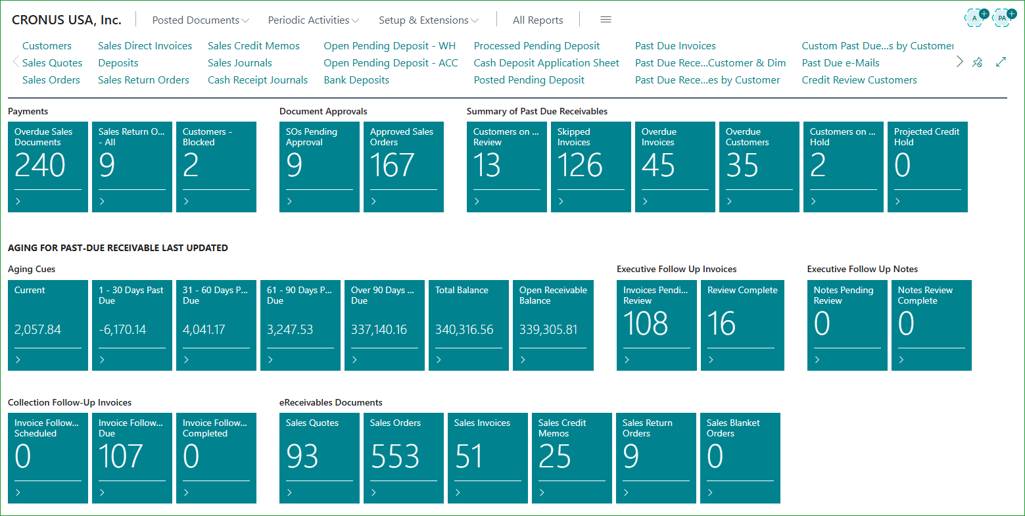The image size is (1025, 516).
Task: Open the eReceivables Sales Orders tile showing 553
Action: 403,458
